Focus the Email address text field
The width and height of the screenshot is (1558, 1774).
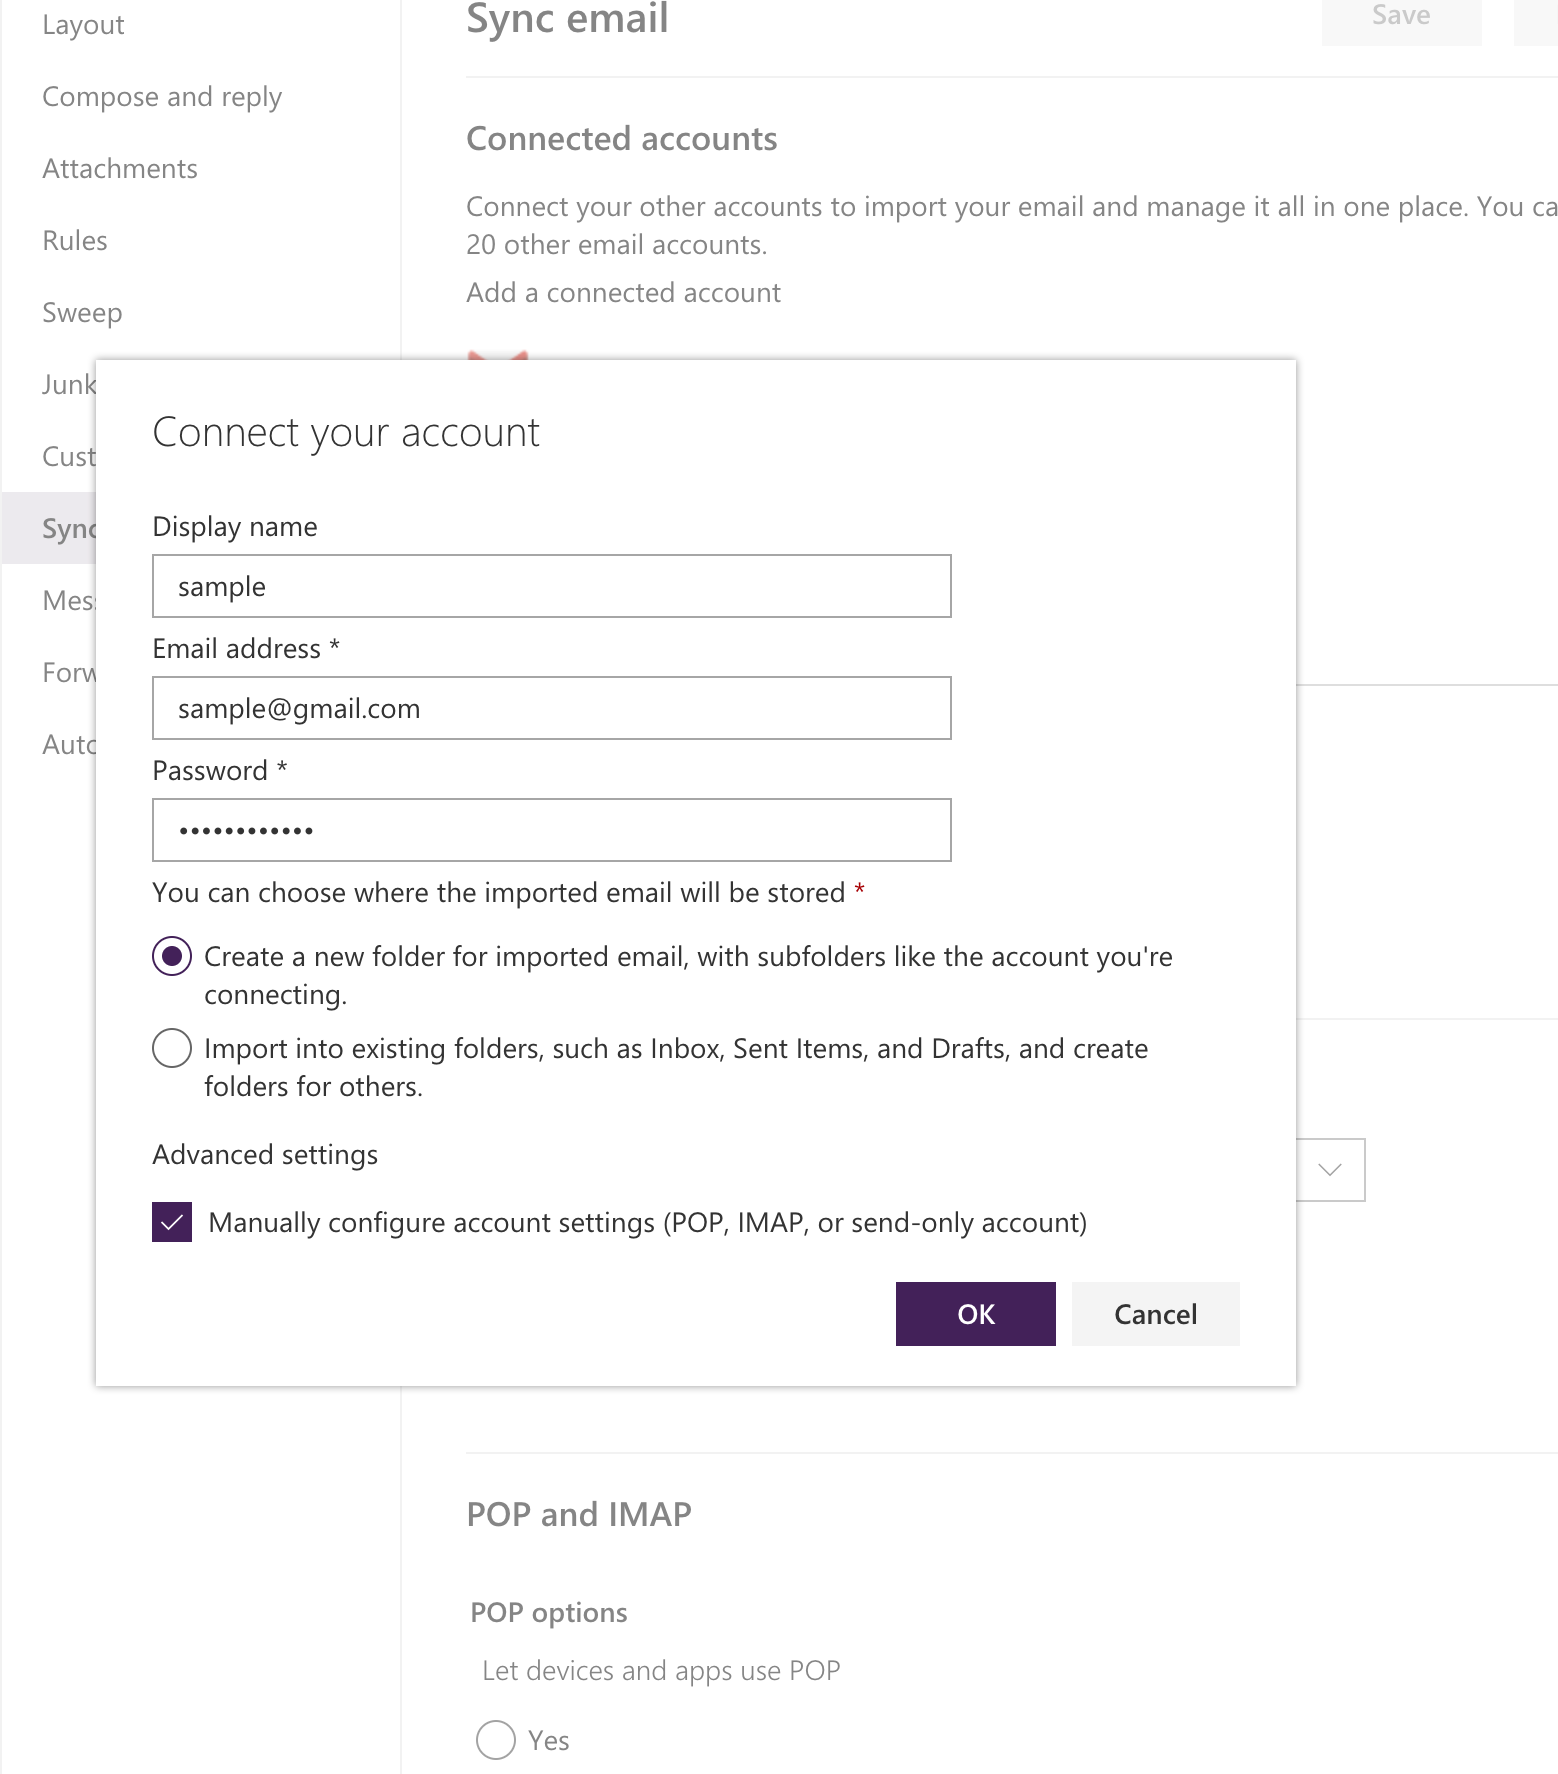pos(551,708)
